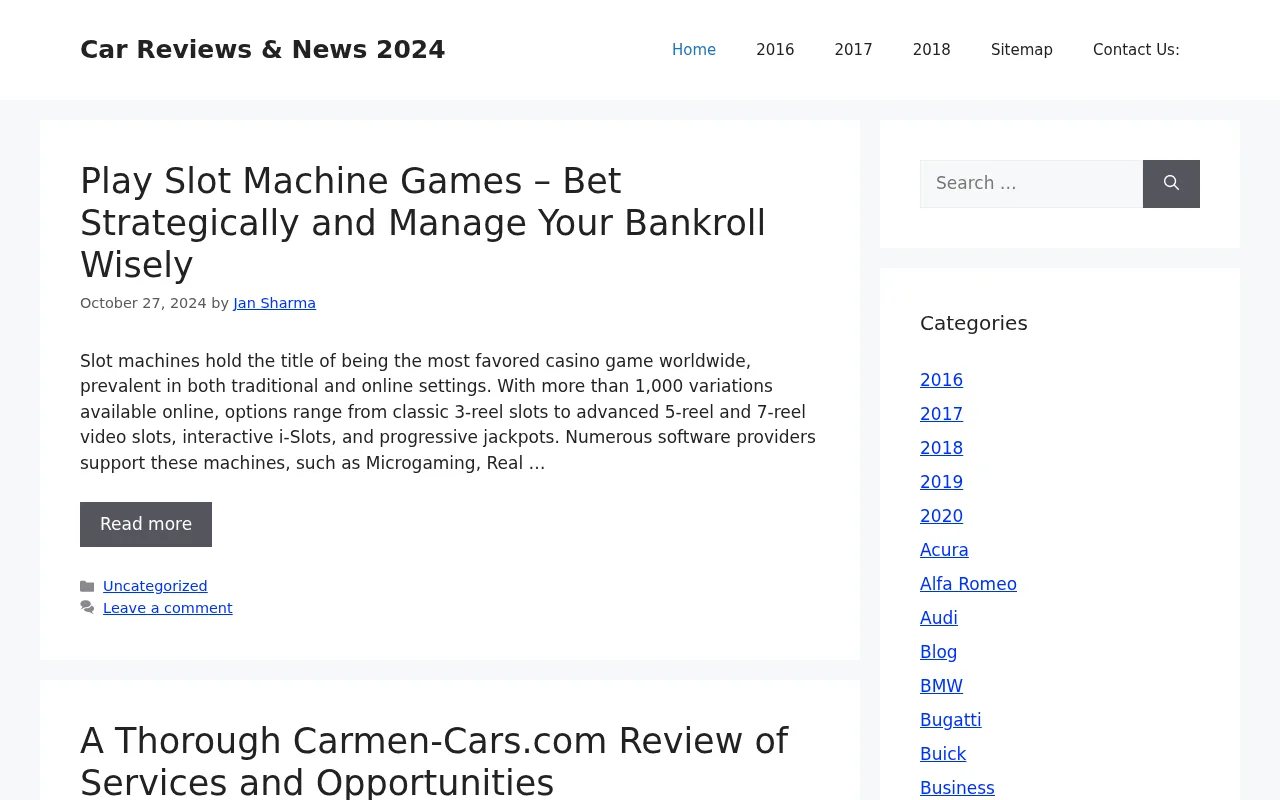Open the Sitemap page from navigation

(x=1021, y=49)
